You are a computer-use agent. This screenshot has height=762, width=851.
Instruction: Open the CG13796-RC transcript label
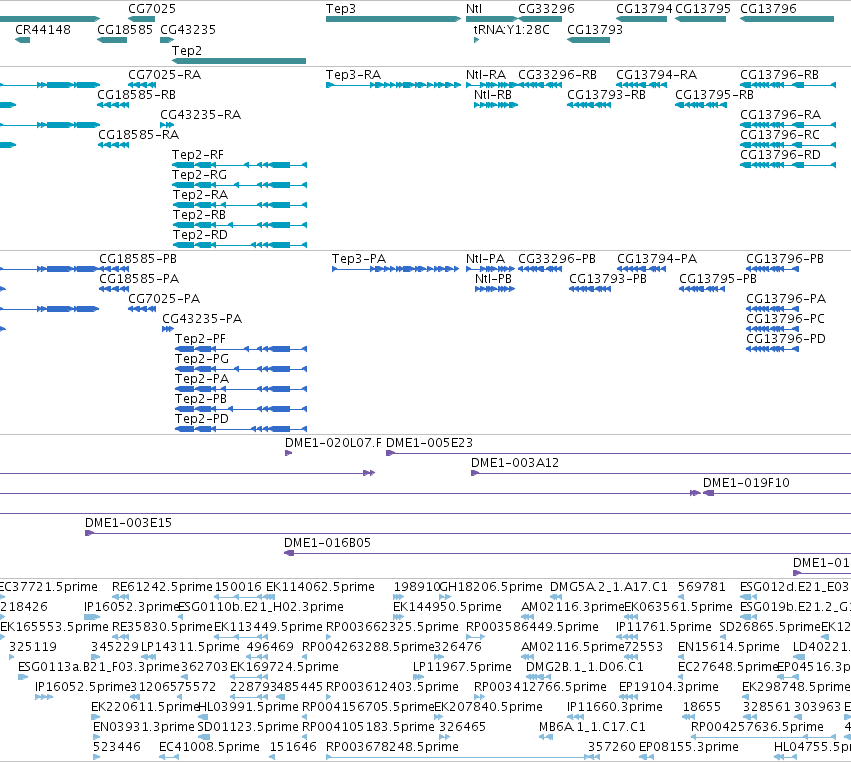[x=779, y=135]
